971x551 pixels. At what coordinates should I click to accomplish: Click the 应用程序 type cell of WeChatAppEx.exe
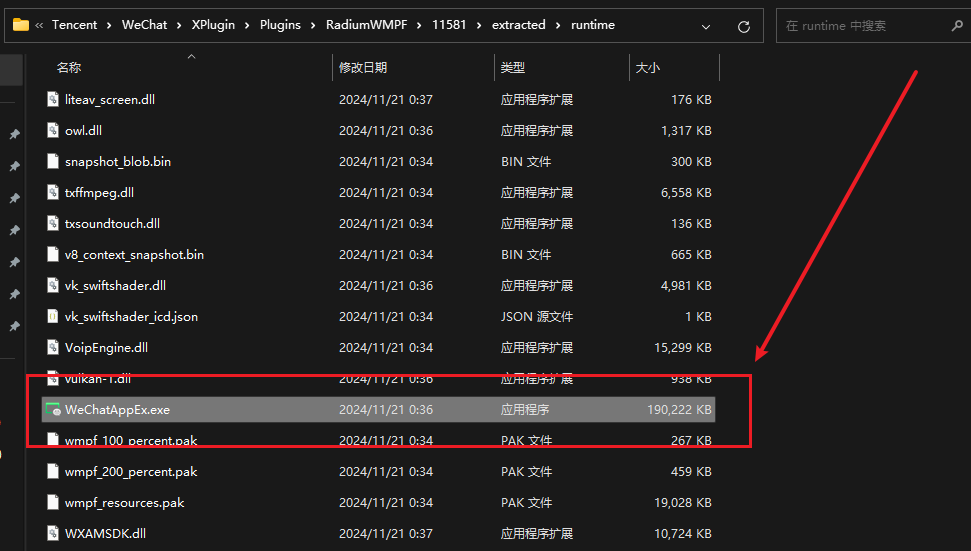pyautogui.click(x=525, y=409)
